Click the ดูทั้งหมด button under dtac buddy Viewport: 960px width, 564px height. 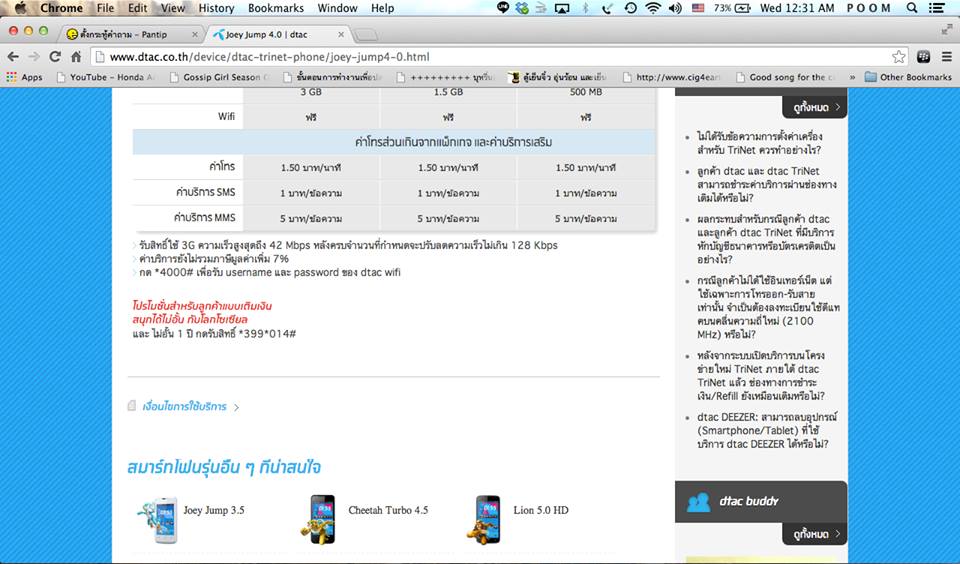[x=815, y=534]
